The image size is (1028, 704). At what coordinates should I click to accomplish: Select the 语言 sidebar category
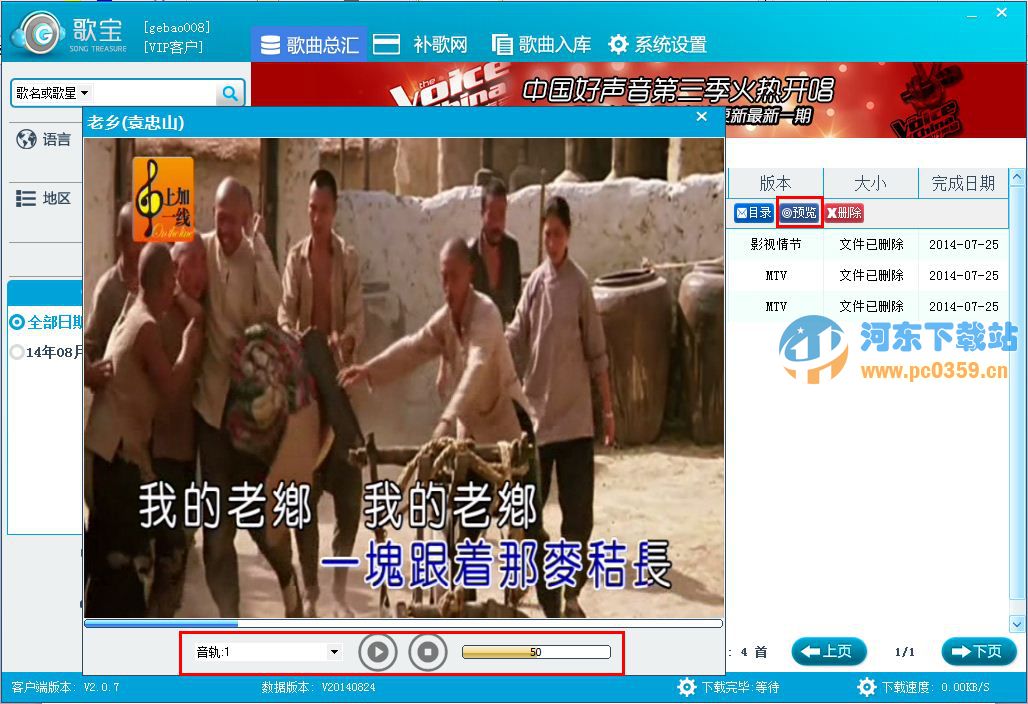tap(44, 139)
